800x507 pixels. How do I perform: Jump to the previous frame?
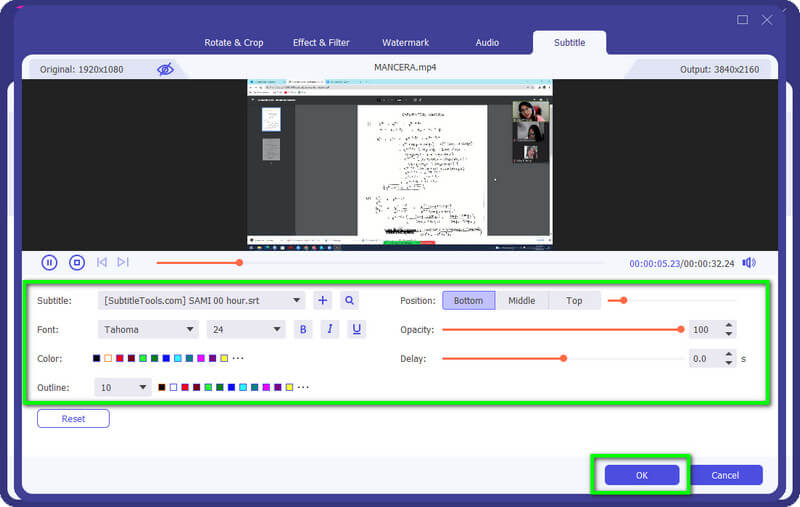(102, 262)
